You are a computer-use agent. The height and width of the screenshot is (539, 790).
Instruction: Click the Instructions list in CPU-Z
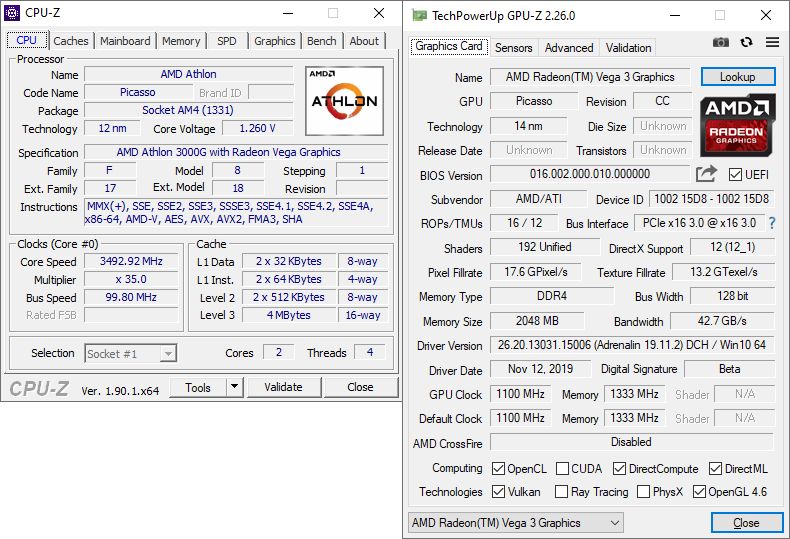(x=236, y=213)
